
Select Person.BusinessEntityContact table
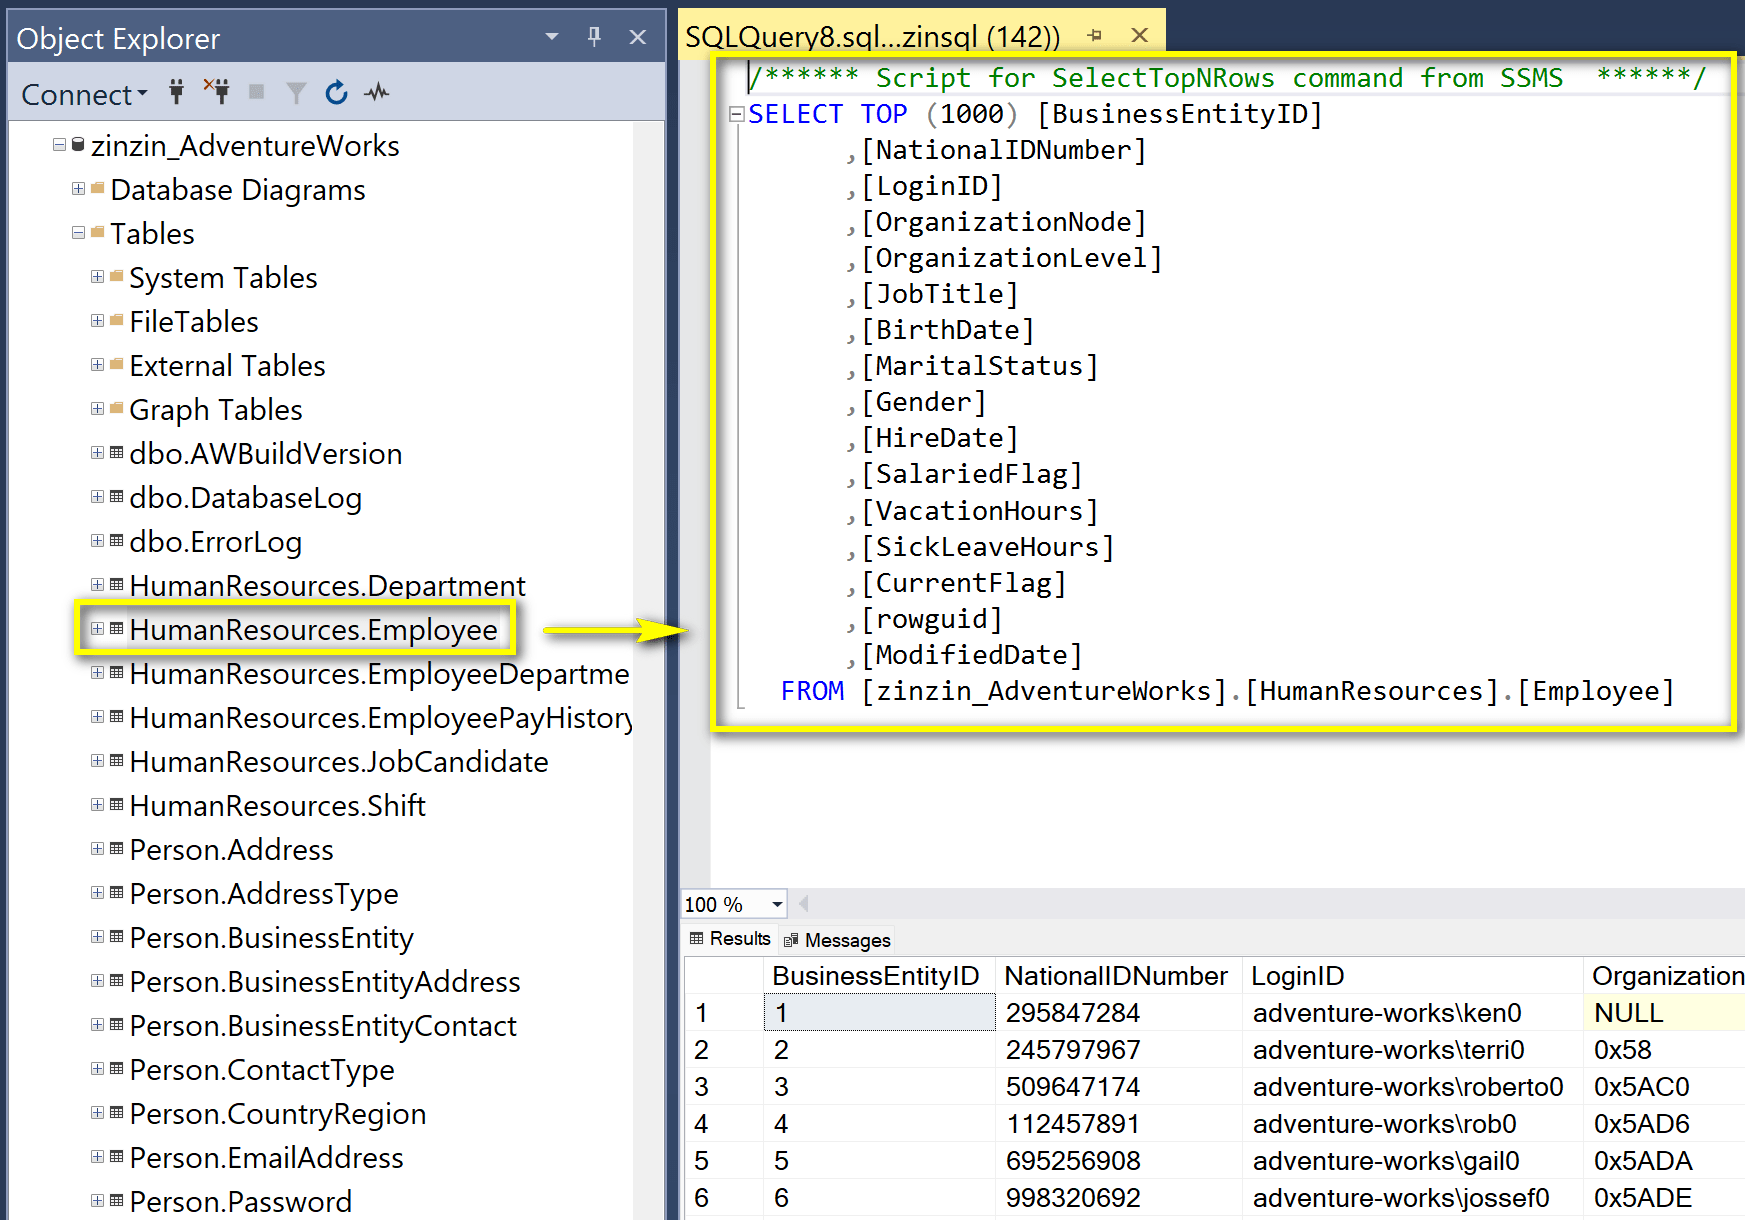tap(323, 1026)
